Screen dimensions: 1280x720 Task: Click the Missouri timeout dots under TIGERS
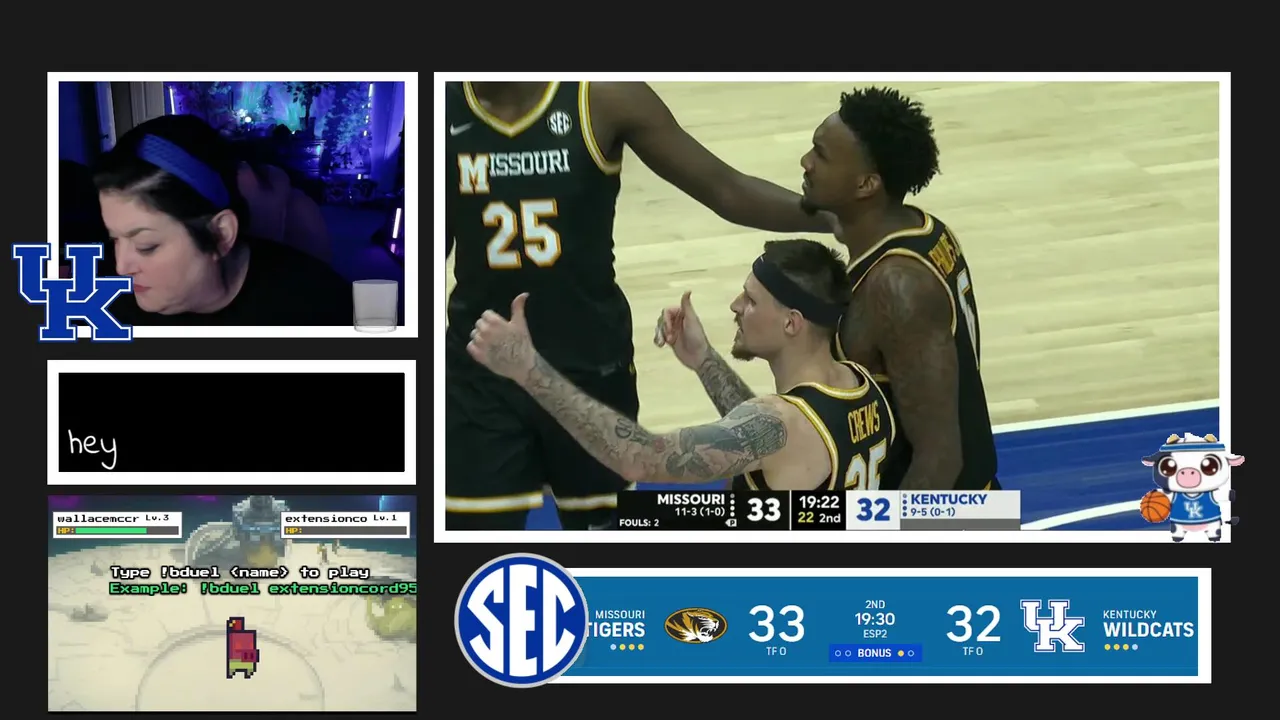coord(626,647)
